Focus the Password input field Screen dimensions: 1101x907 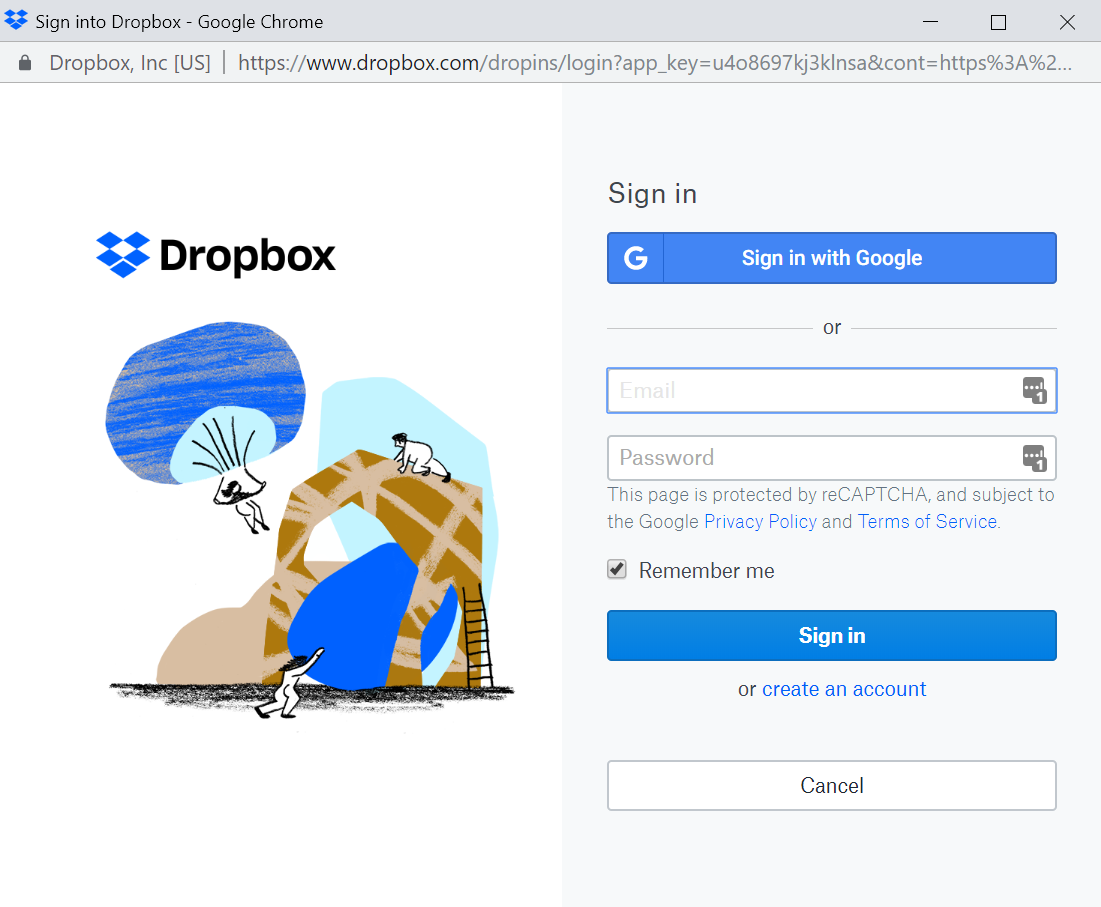click(810, 458)
